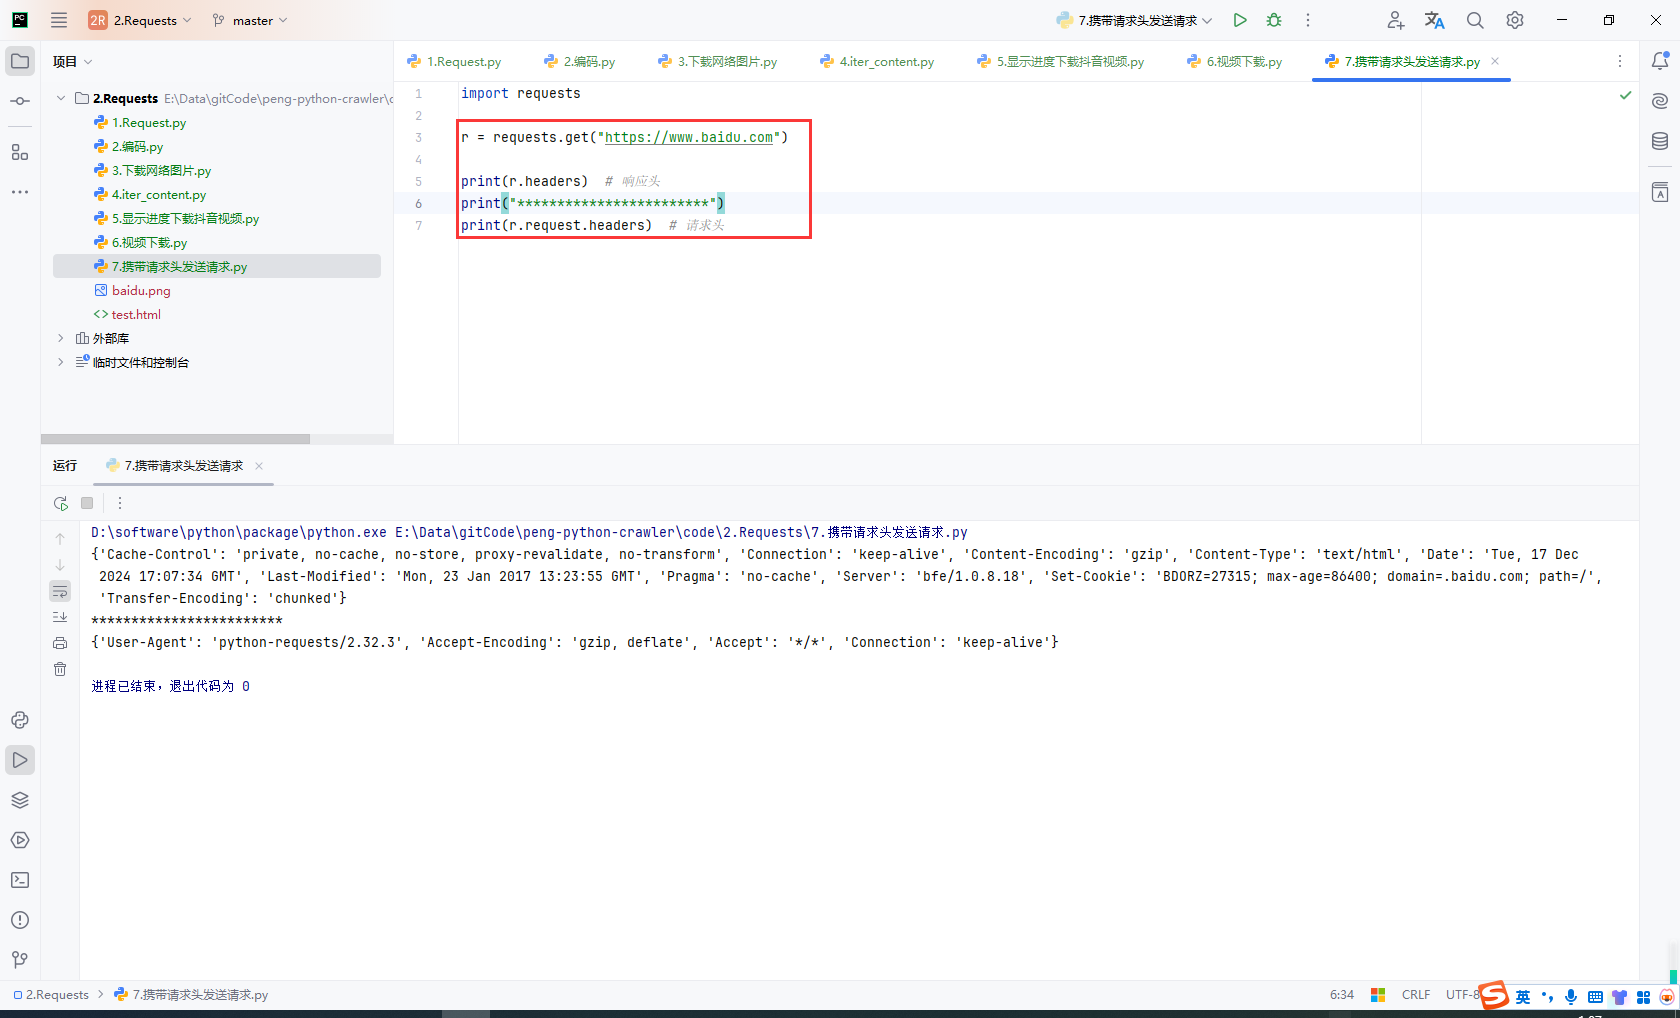Close the Run tab 7.携带请求头发送请求
Viewport: 1680px width, 1018px height.
tap(259, 466)
